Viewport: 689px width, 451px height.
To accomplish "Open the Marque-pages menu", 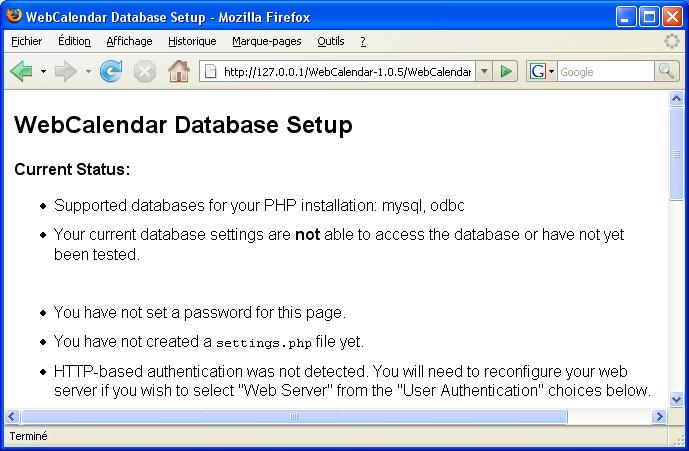I will [267, 41].
